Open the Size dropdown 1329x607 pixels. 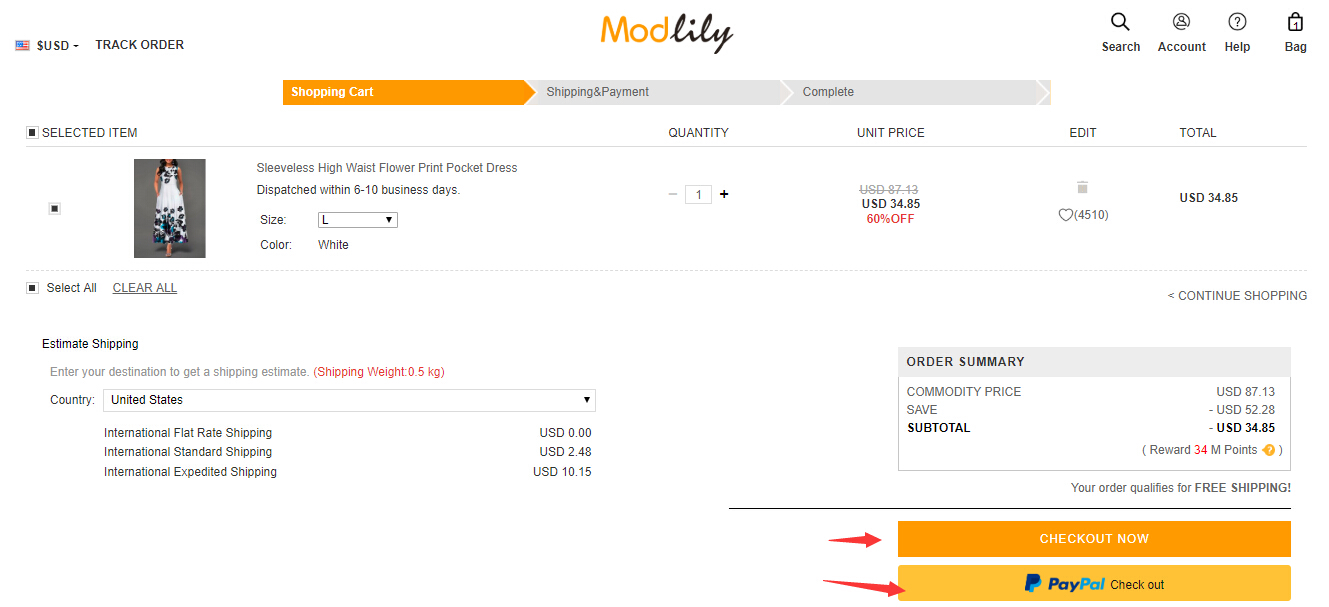click(357, 220)
